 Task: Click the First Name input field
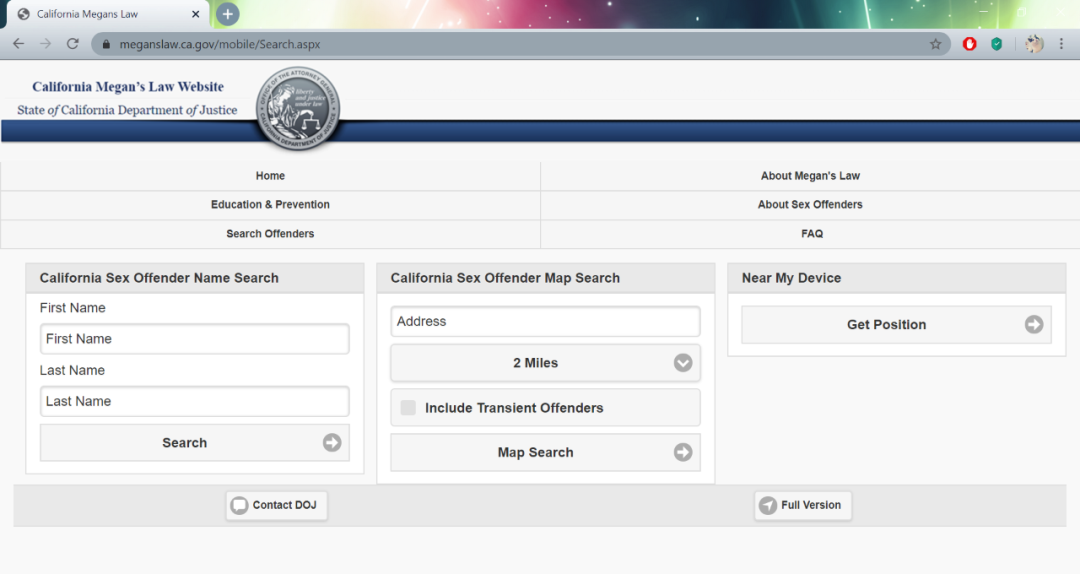coord(194,339)
